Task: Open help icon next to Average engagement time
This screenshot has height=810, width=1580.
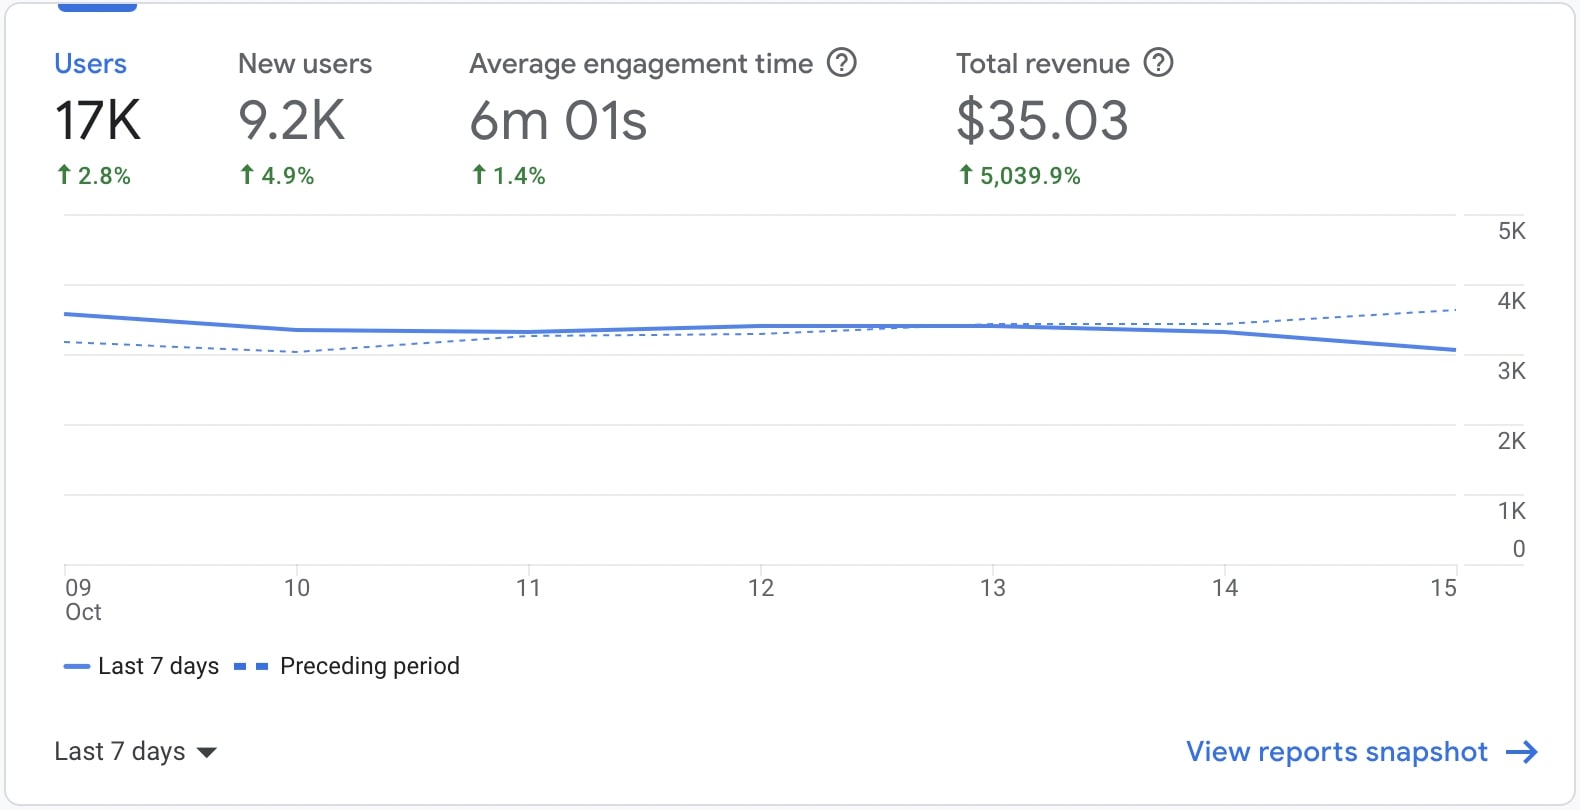Action: tap(842, 63)
